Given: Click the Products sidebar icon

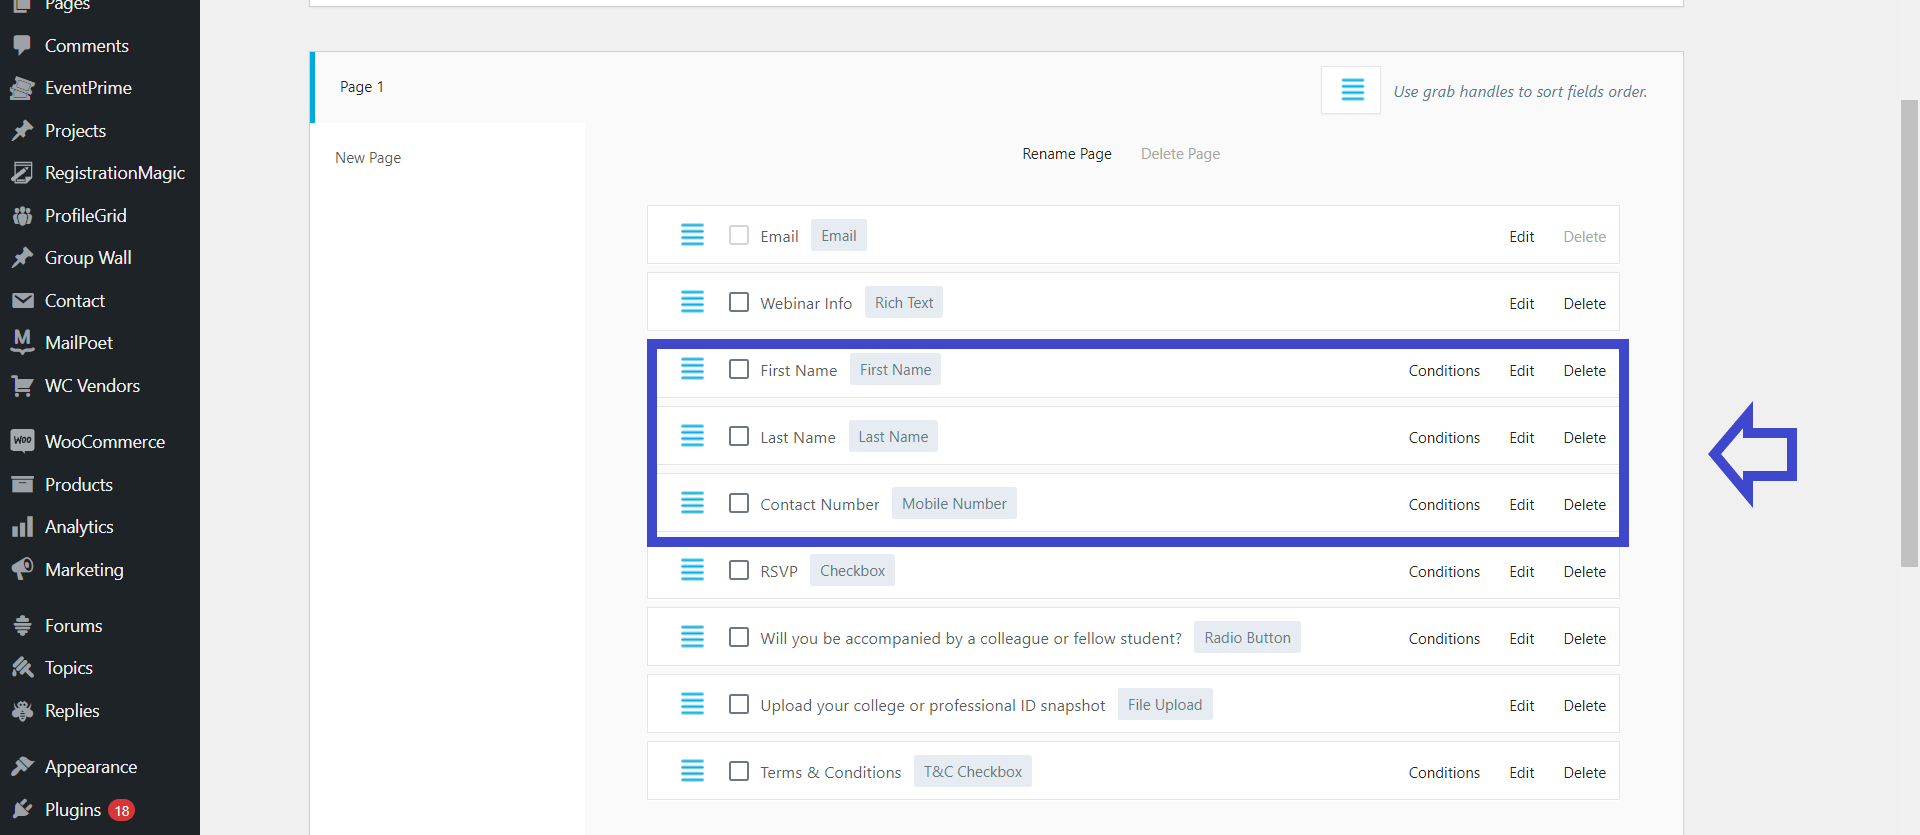Looking at the screenshot, I should 22,485.
